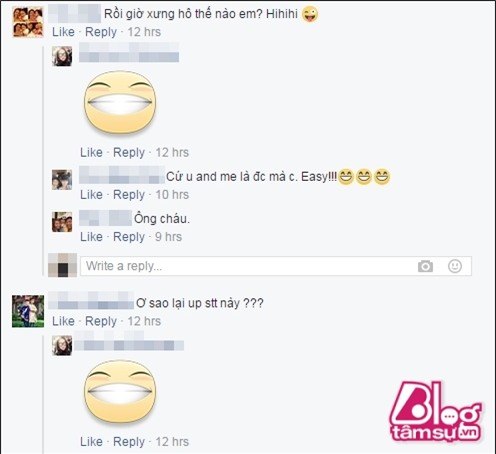Screen dimensions: 496x454
Task: Reply to the 'Rồi giờ xưng hô thế nào em' comment
Action: pyautogui.click(x=101, y=32)
